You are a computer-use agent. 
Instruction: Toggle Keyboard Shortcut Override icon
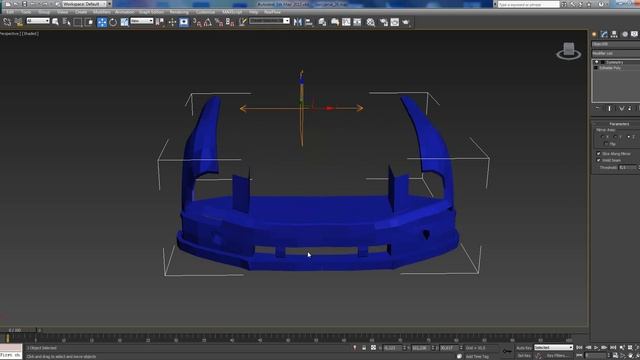coord(184,22)
